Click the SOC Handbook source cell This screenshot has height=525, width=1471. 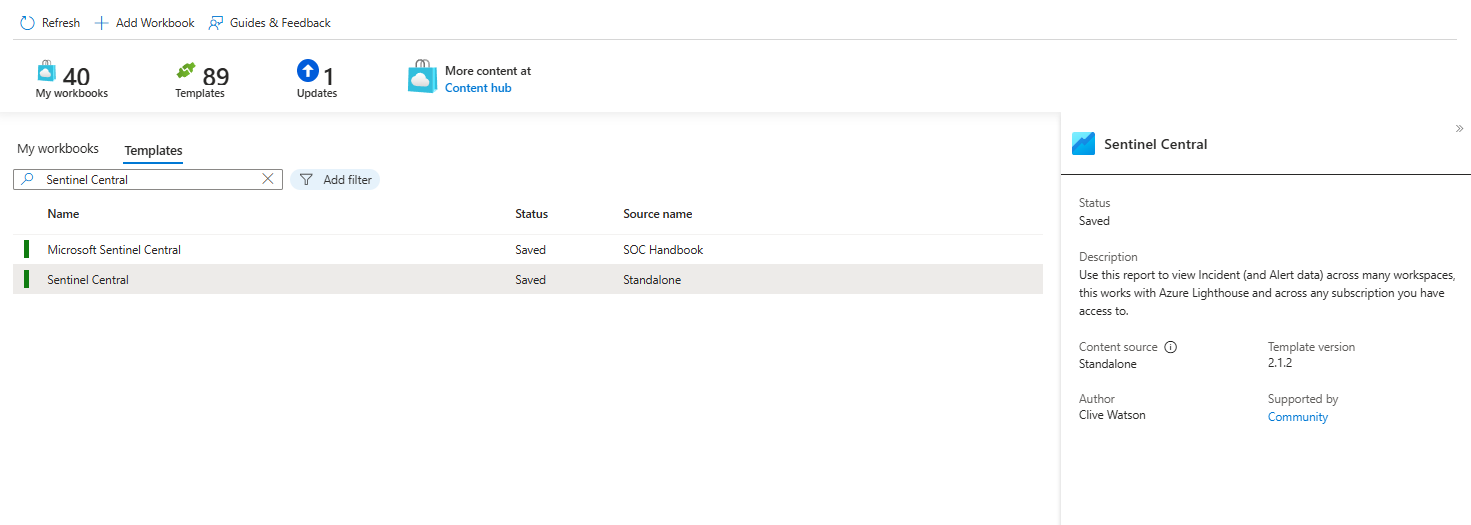663,250
